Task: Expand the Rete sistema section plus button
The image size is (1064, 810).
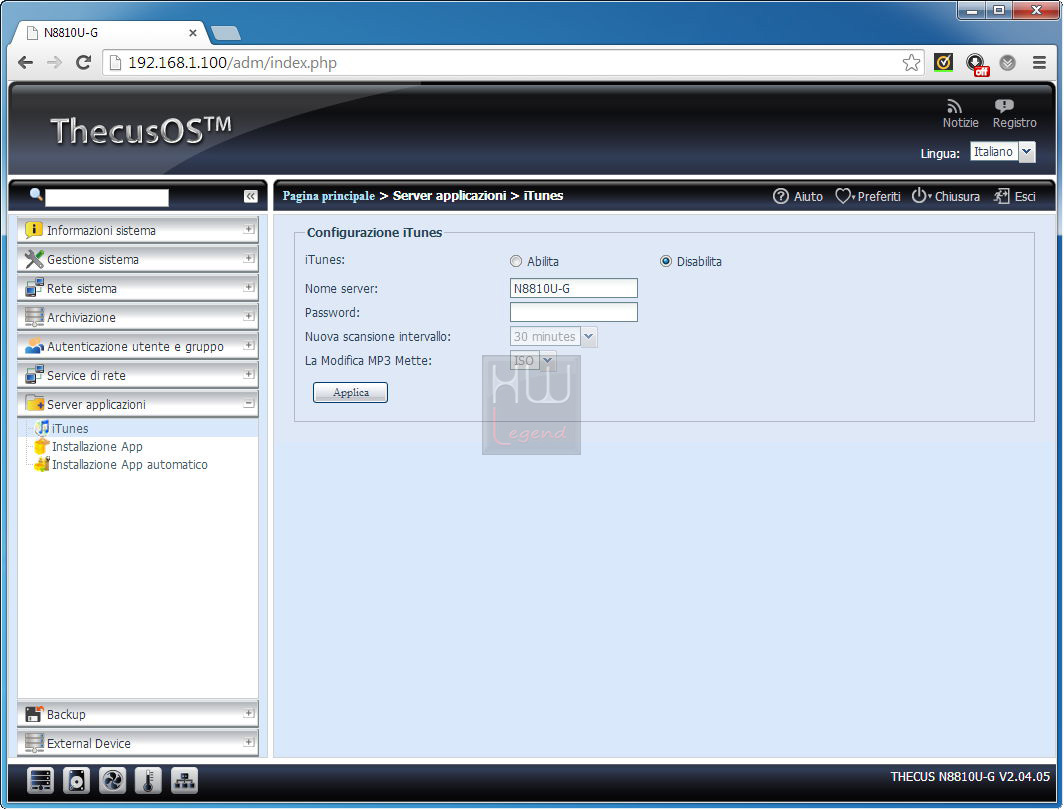Action: 248,288
